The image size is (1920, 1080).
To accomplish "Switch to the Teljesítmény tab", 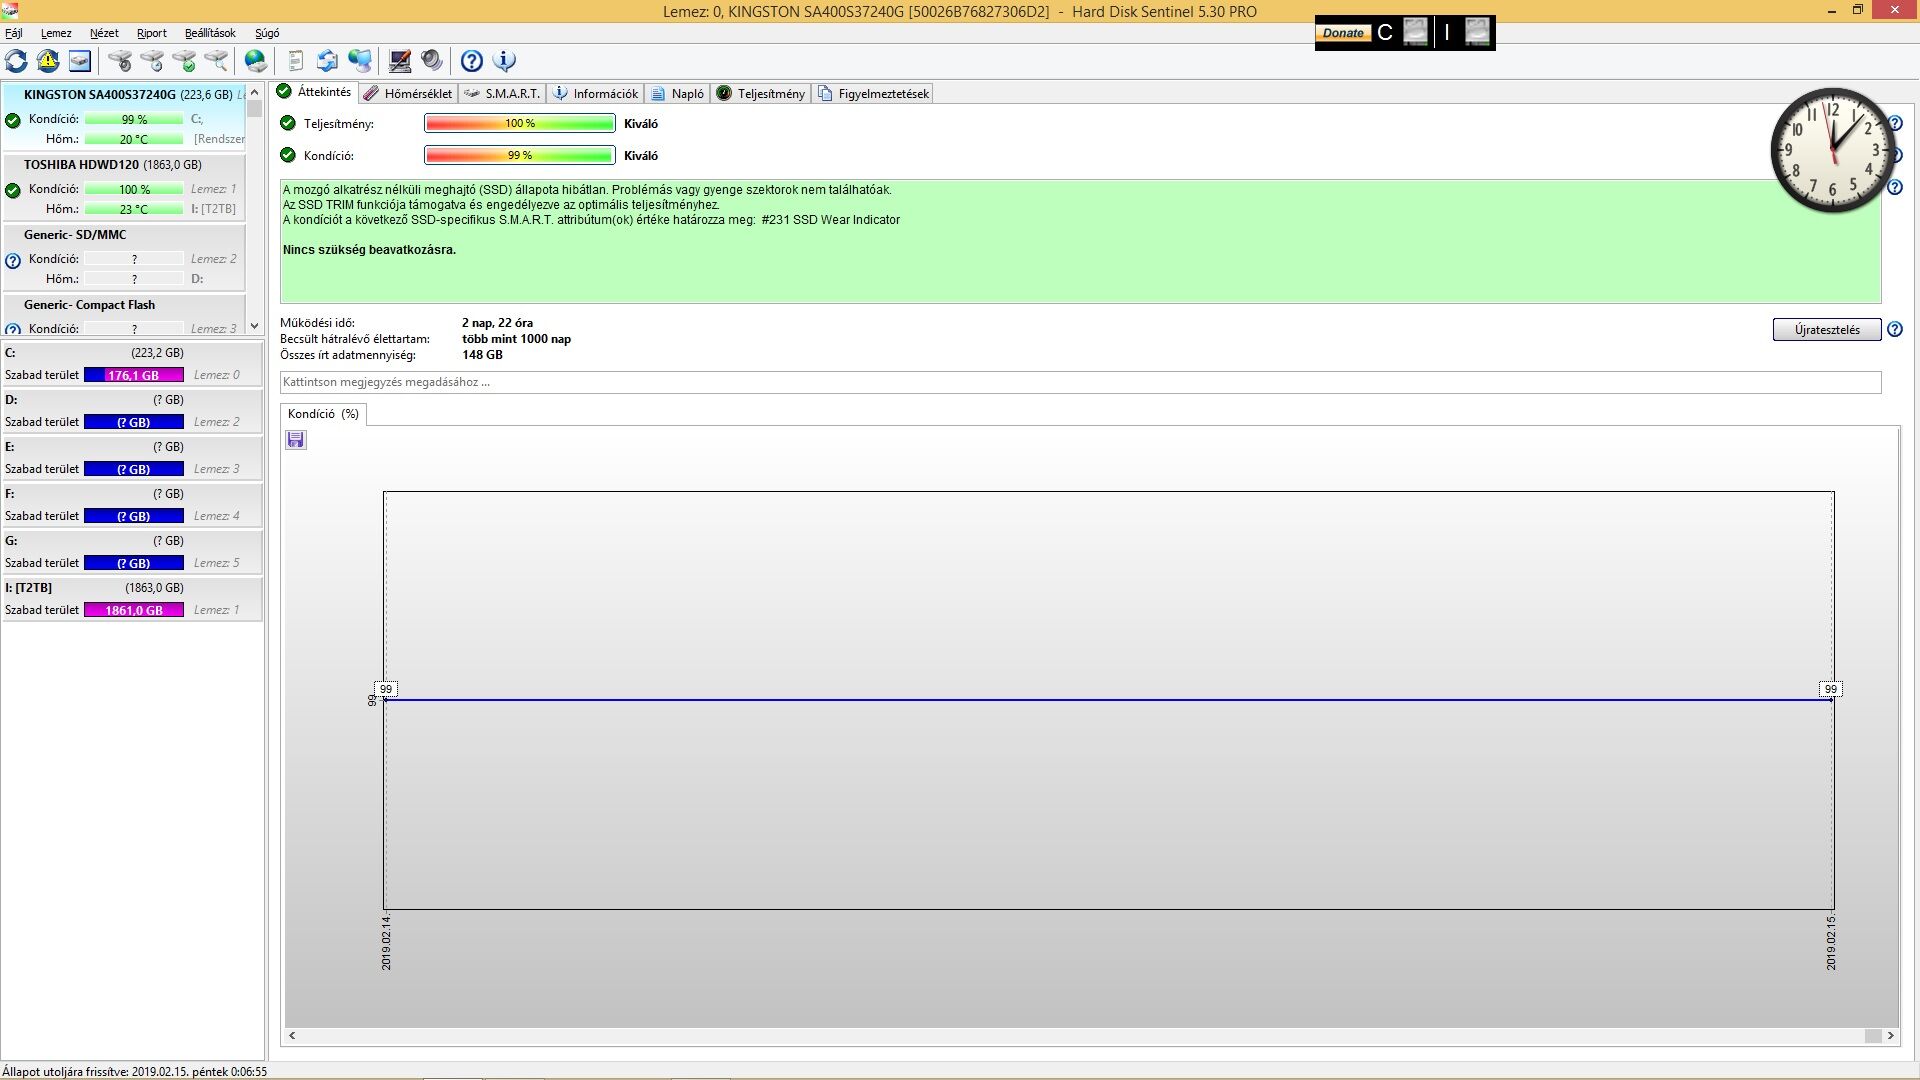I will [x=761, y=93].
